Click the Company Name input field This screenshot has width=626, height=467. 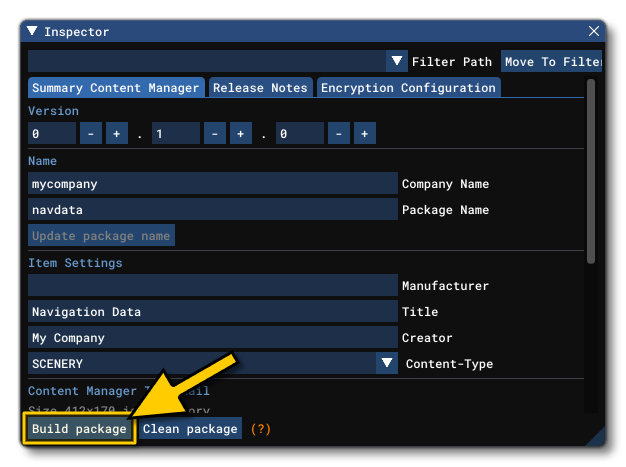click(212, 184)
